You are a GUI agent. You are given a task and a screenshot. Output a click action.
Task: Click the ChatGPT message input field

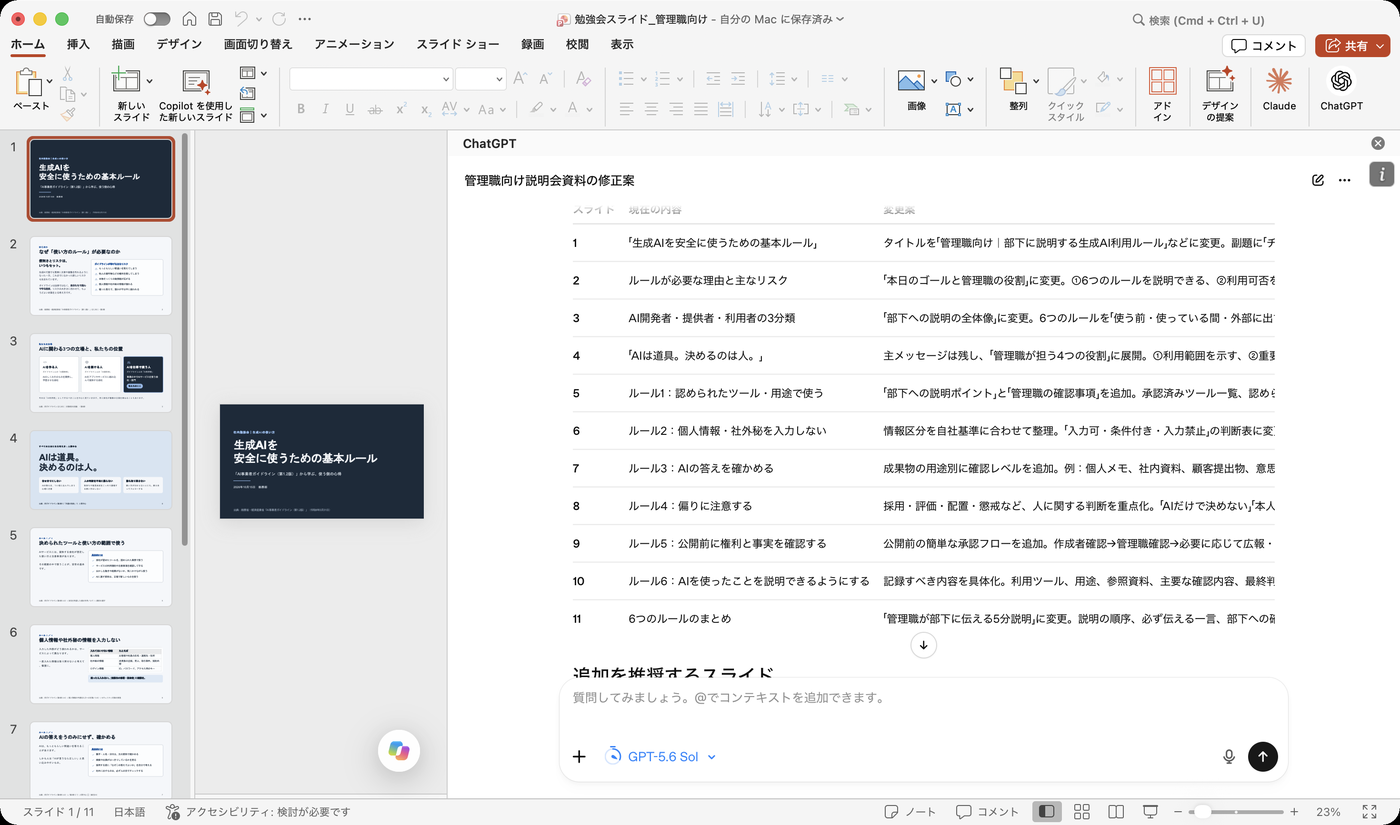pos(923,698)
